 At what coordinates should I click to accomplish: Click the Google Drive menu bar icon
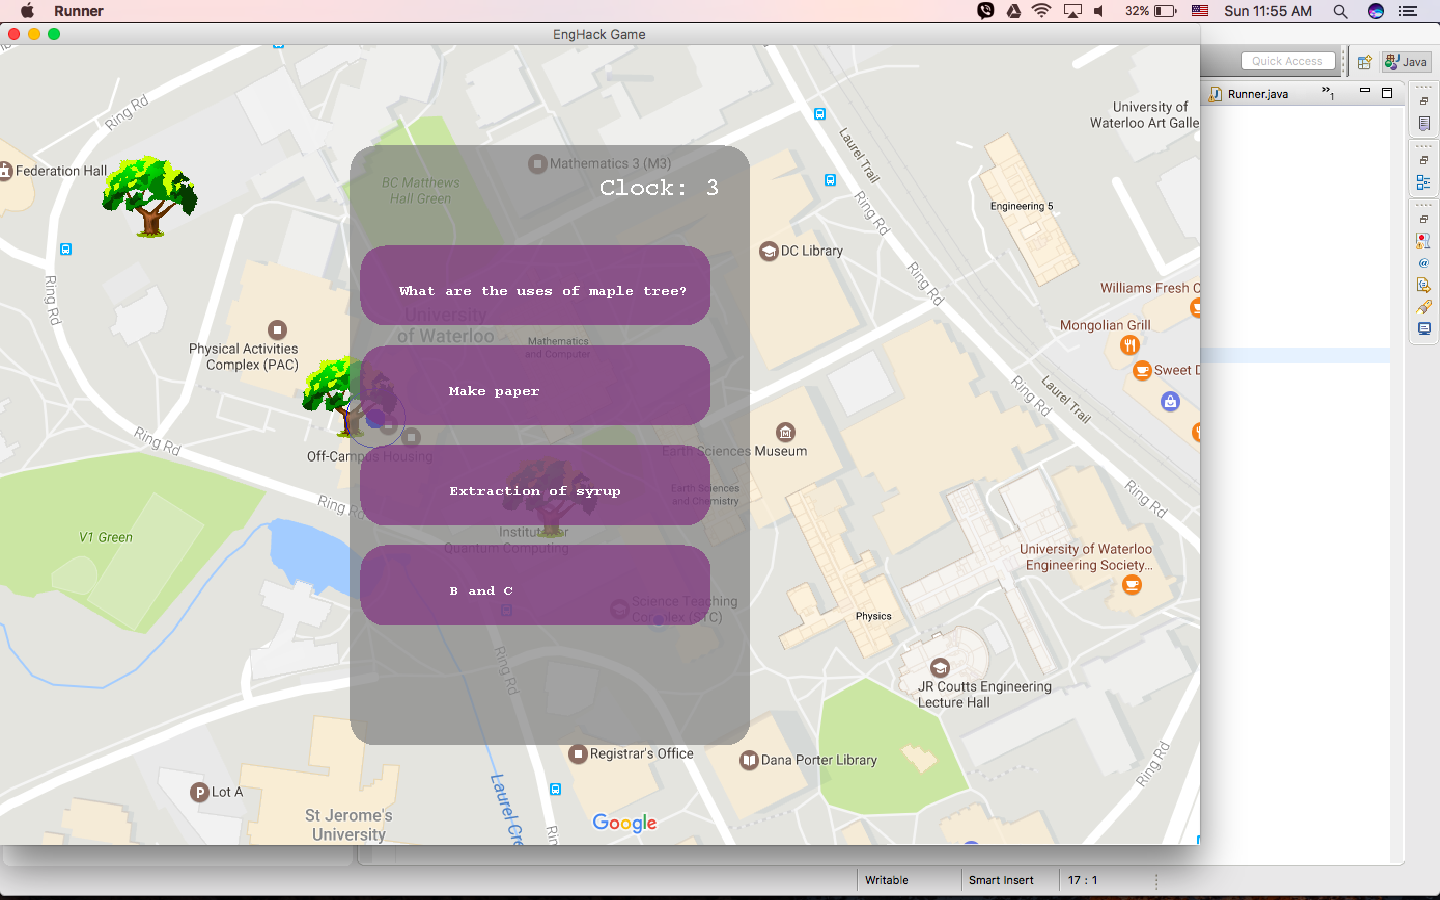tap(1014, 11)
